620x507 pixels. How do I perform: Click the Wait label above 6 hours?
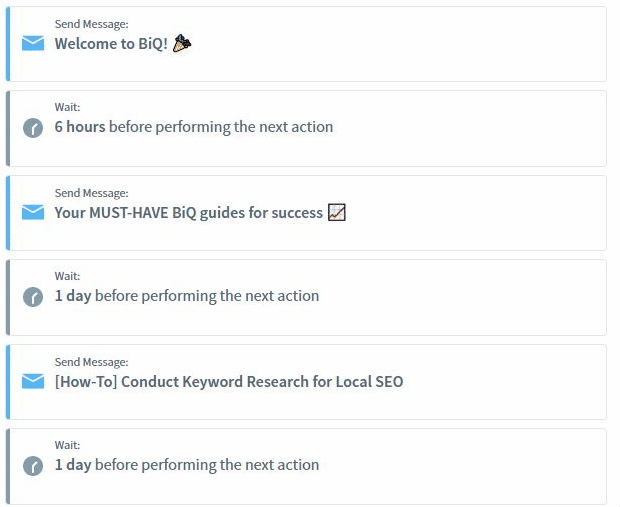(x=67, y=107)
